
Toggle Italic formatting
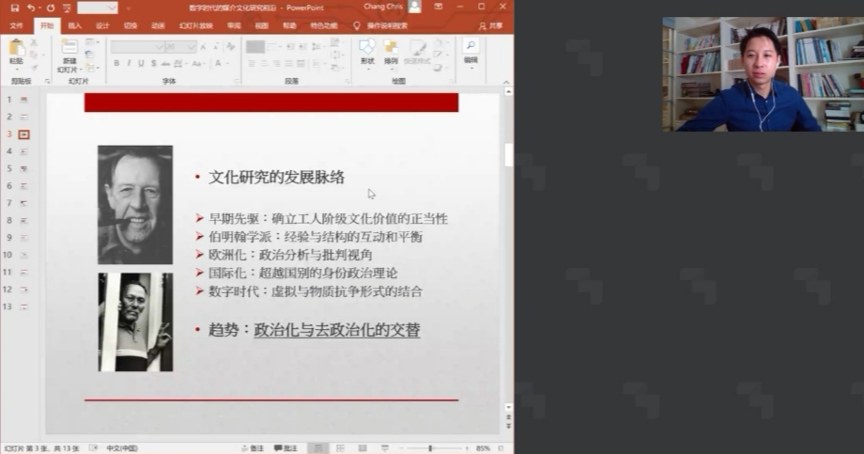tap(128, 63)
